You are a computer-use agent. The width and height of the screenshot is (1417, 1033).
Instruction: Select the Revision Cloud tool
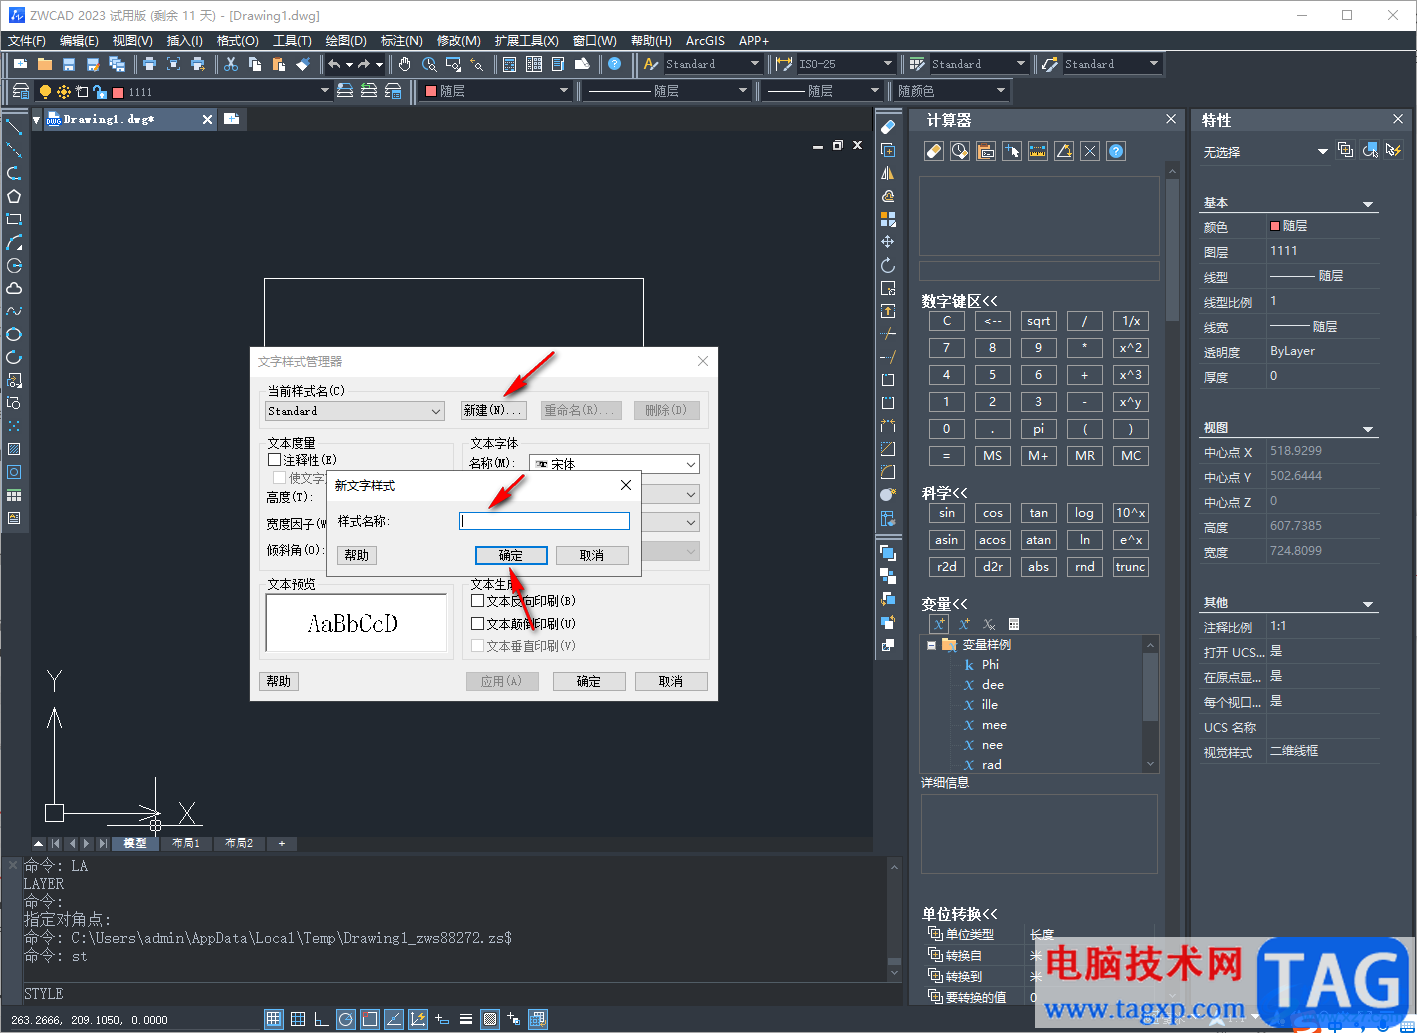14,288
